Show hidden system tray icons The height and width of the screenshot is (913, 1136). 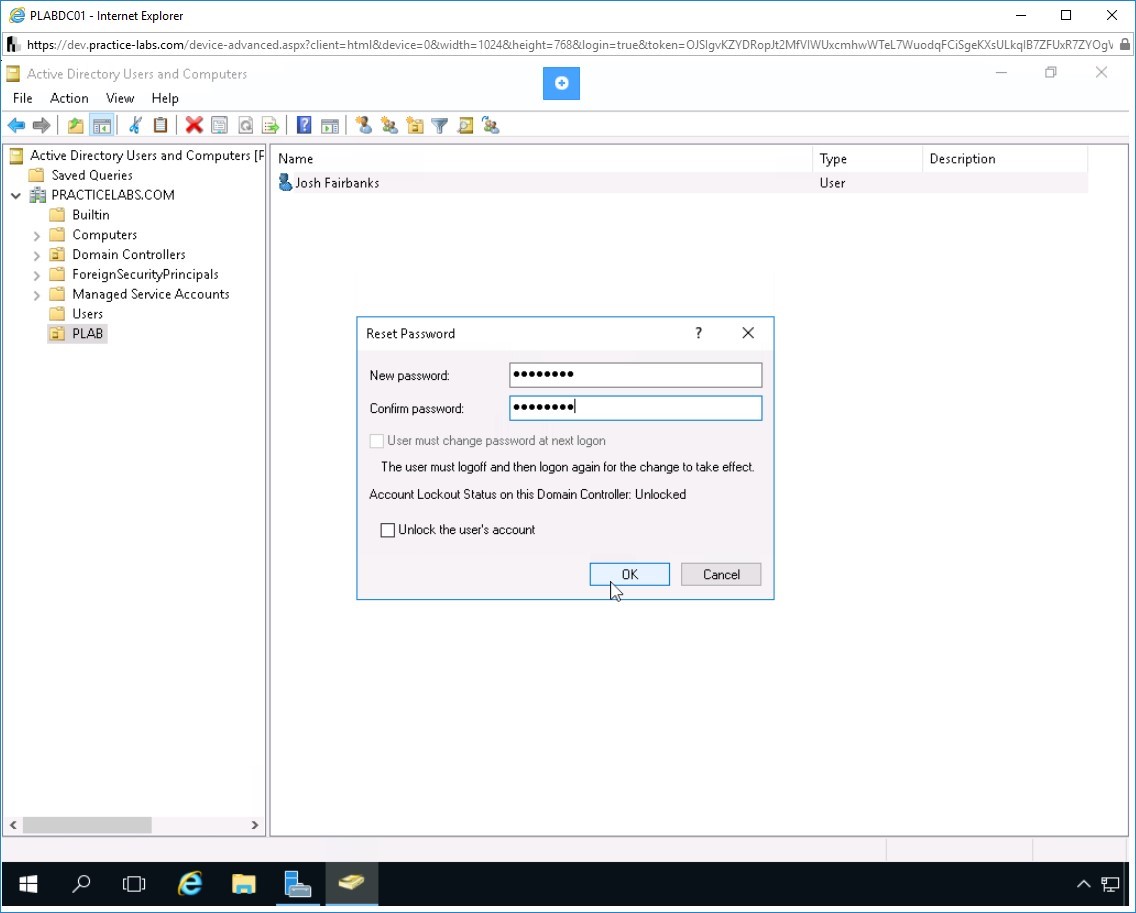[x=1084, y=883]
